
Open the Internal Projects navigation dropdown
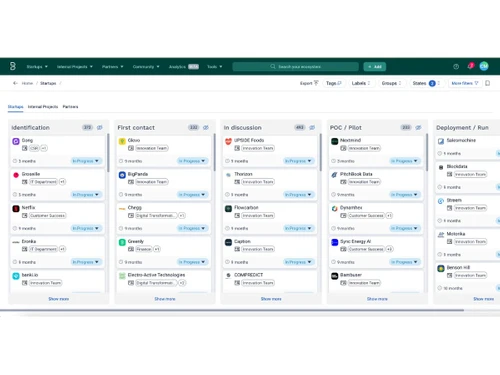[x=75, y=67]
